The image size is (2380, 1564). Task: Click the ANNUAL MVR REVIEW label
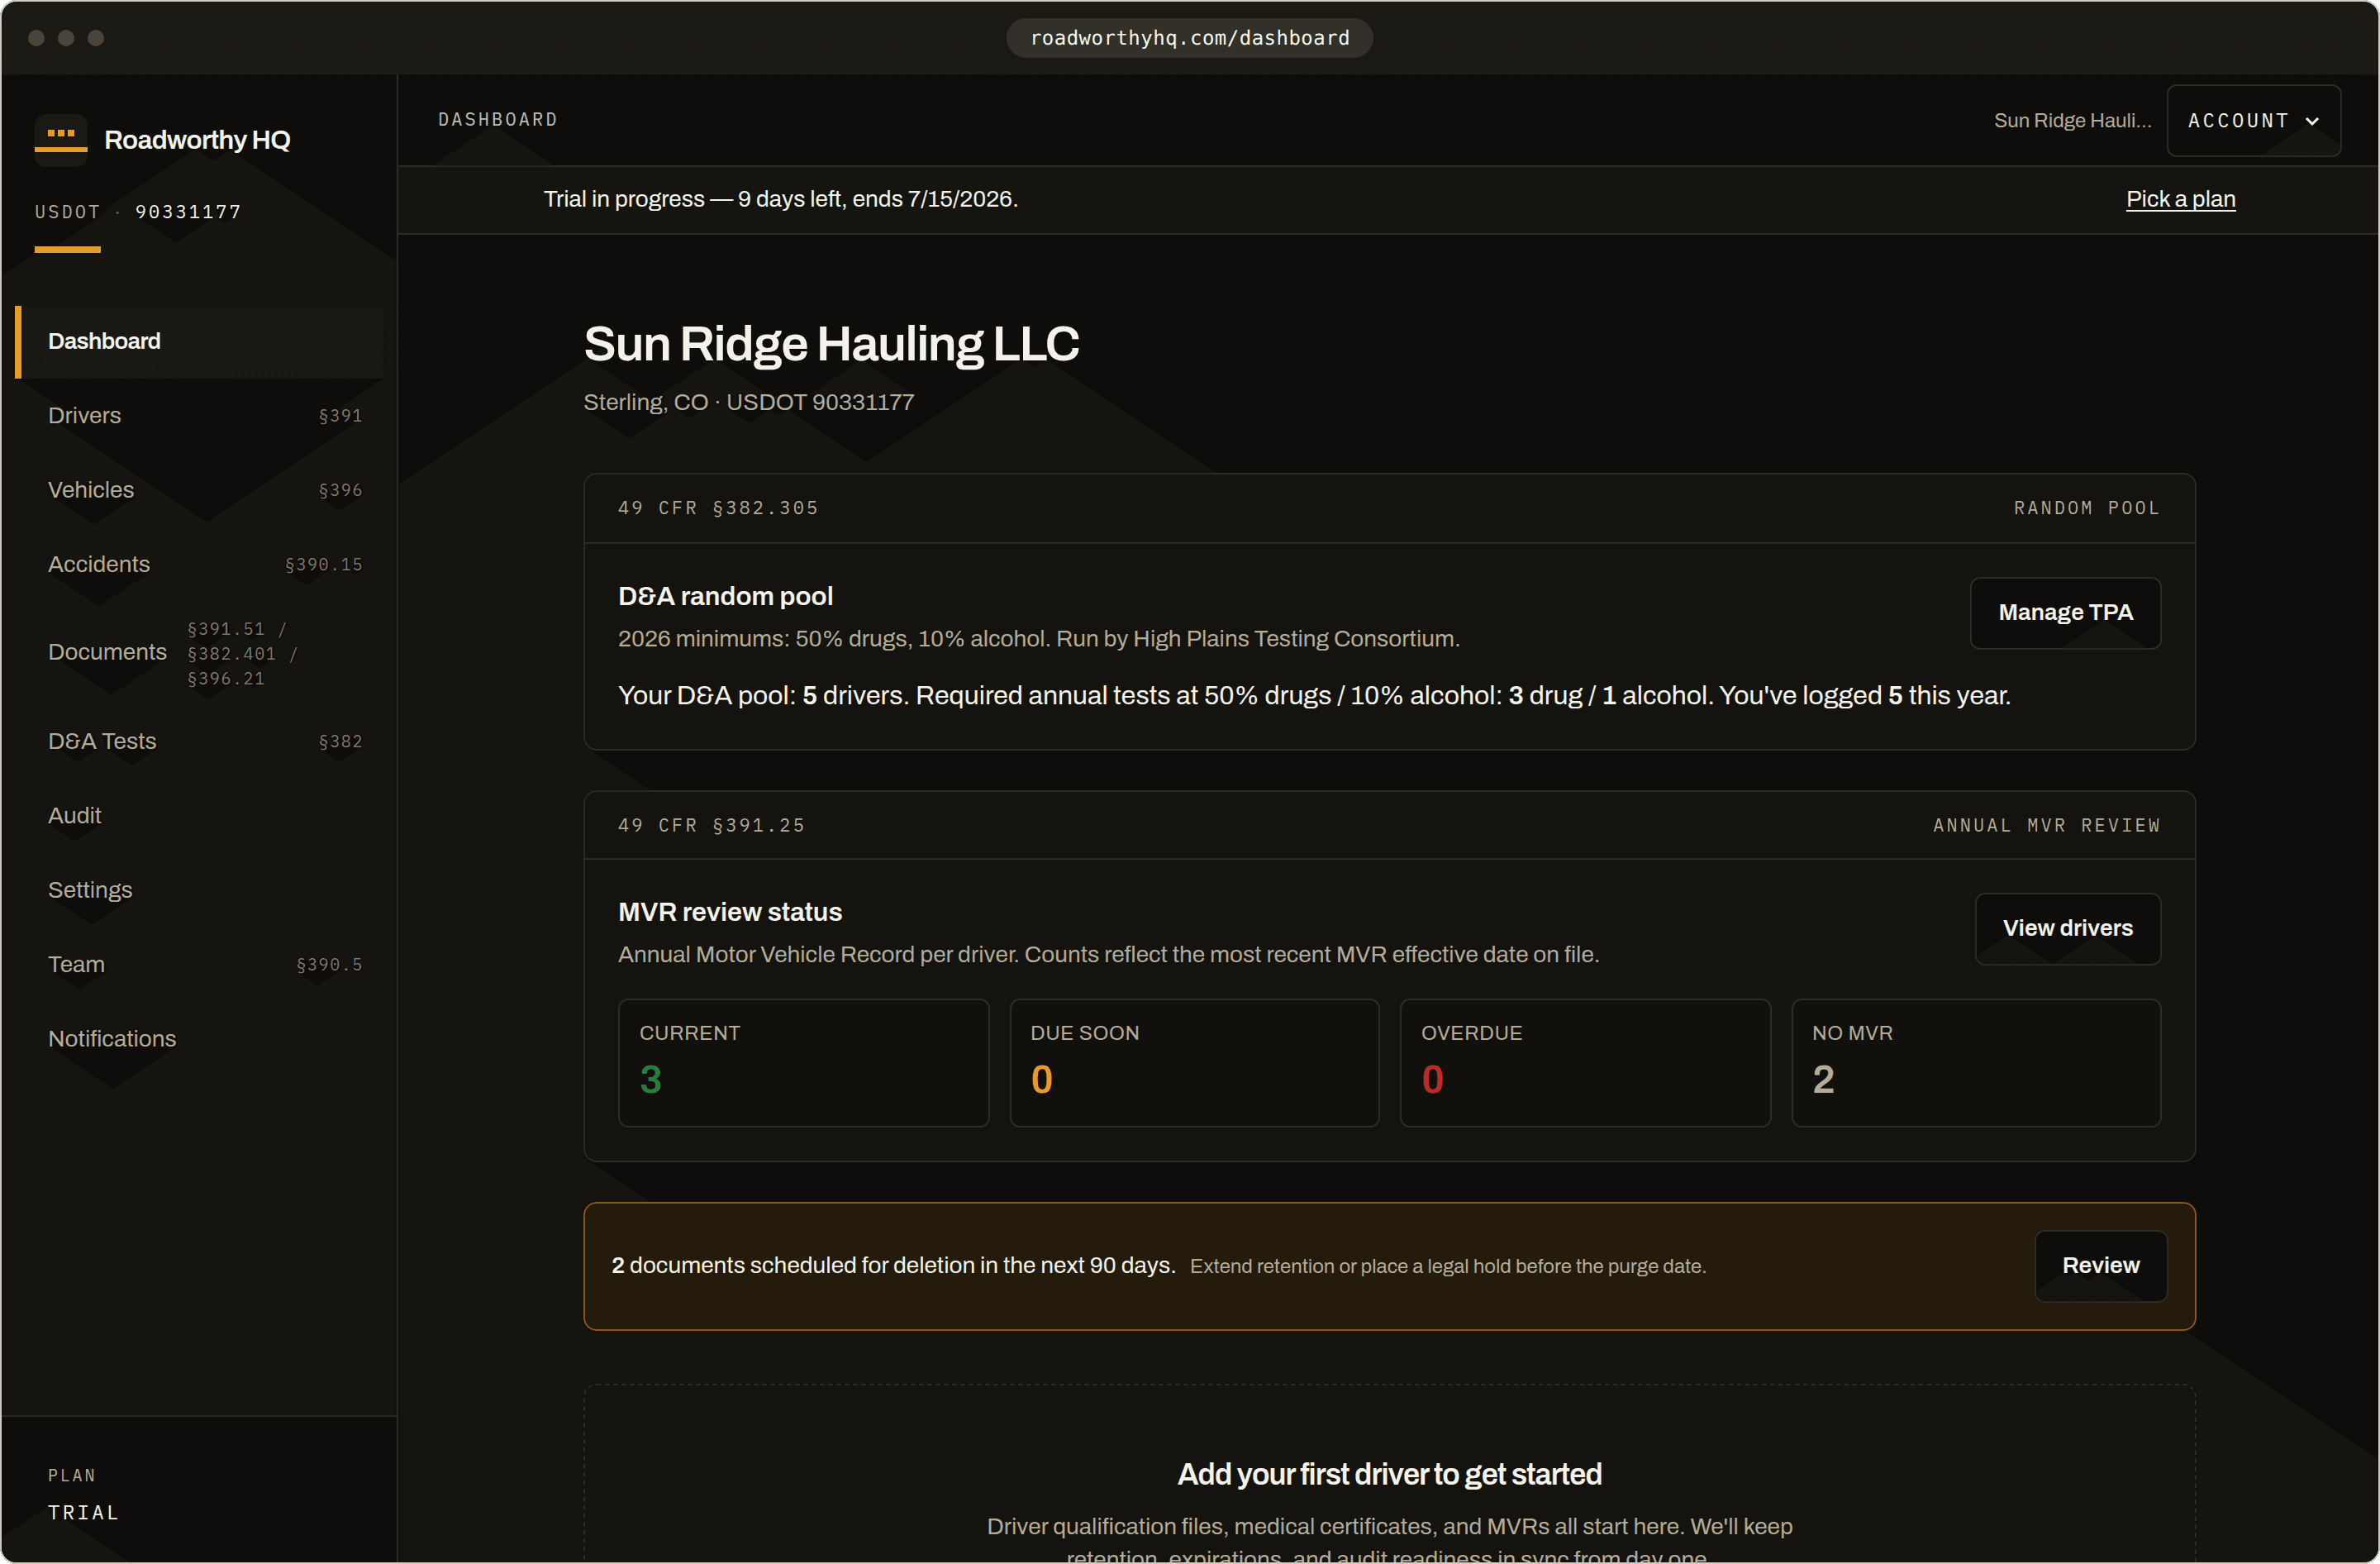(2046, 826)
